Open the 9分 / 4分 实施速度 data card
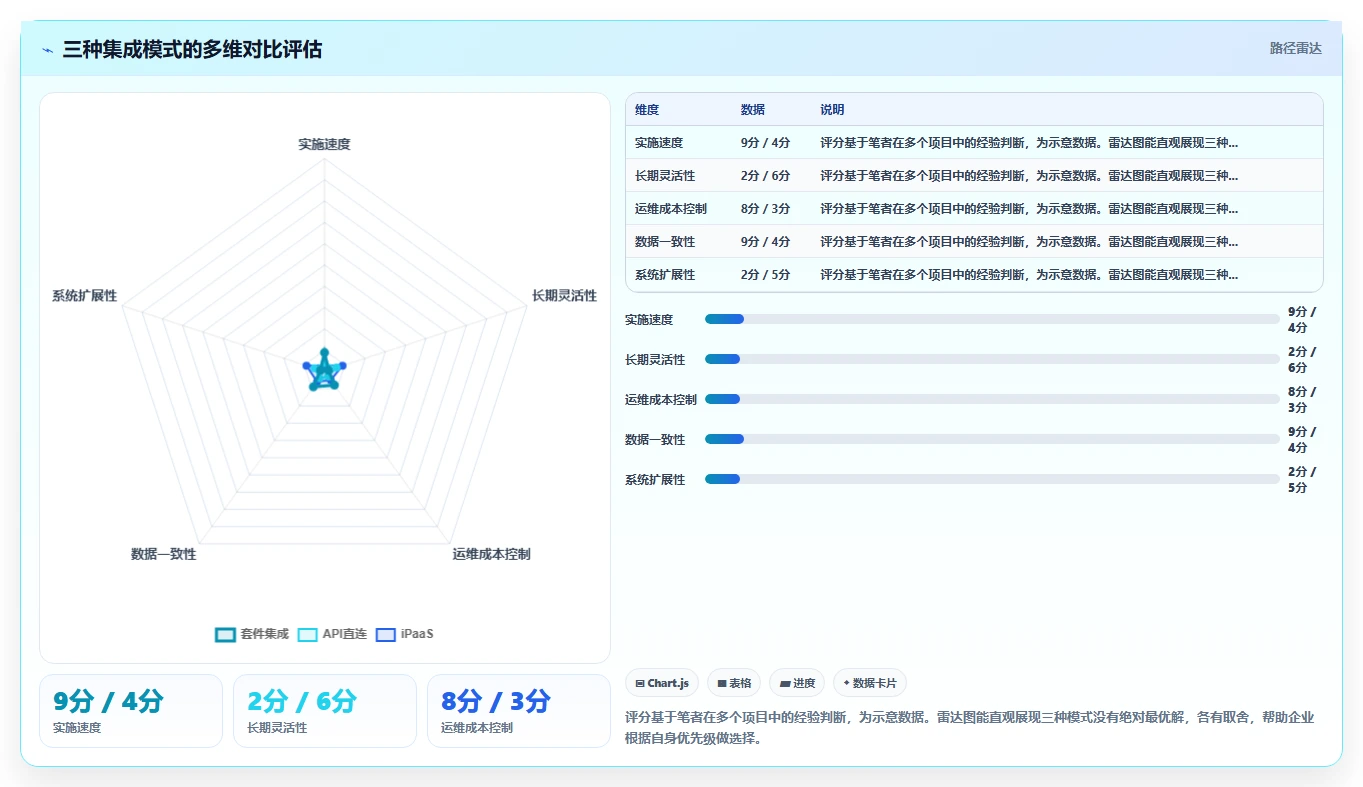This screenshot has width=1363, height=787. pos(131,711)
